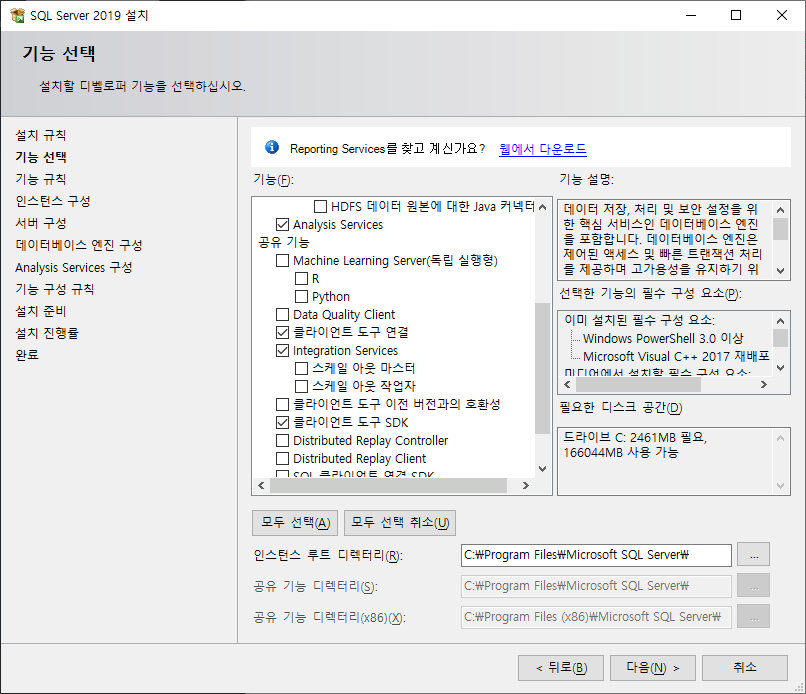The height and width of the screenshot is (694, 806).
Task: Uncheck 클라이언트 도구 SDK checkbox
Action: [282, 423]
